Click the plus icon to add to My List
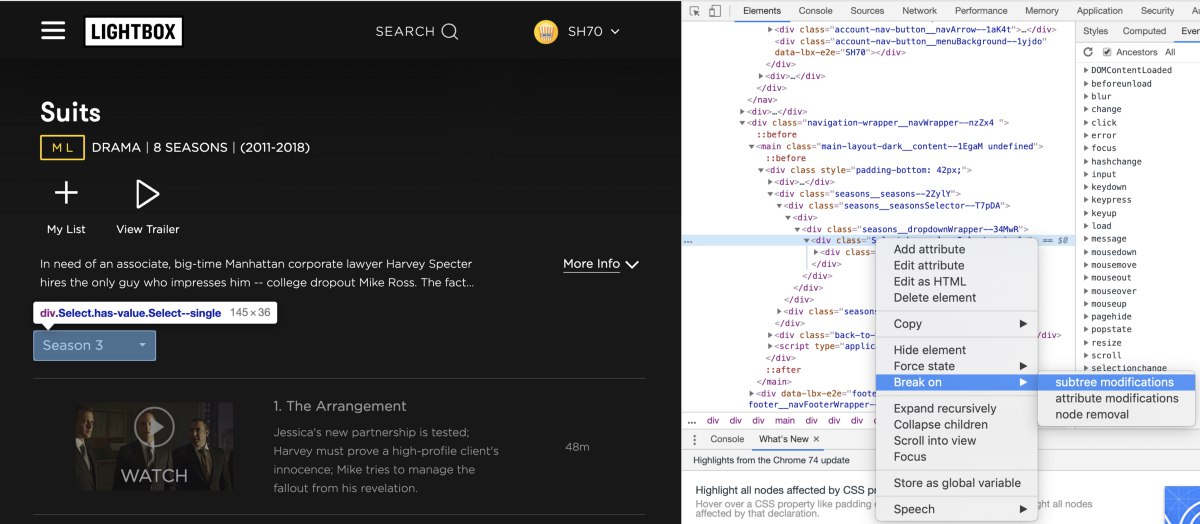The width and height of the screenshot is (1200, 524). point(66,194)
